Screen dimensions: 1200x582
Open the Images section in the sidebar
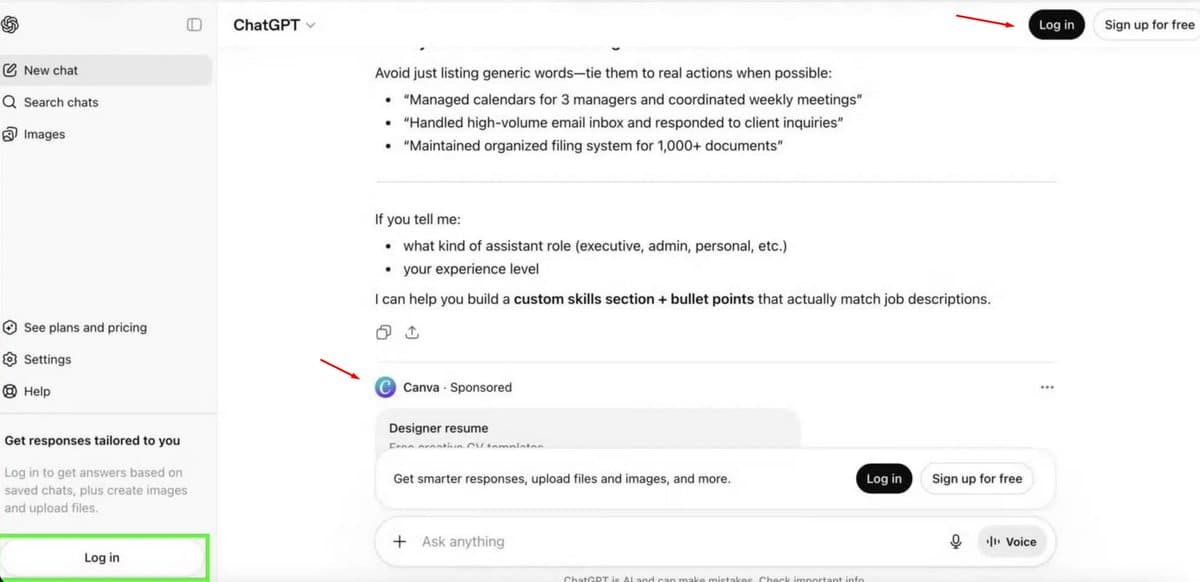tap(42, 134)
